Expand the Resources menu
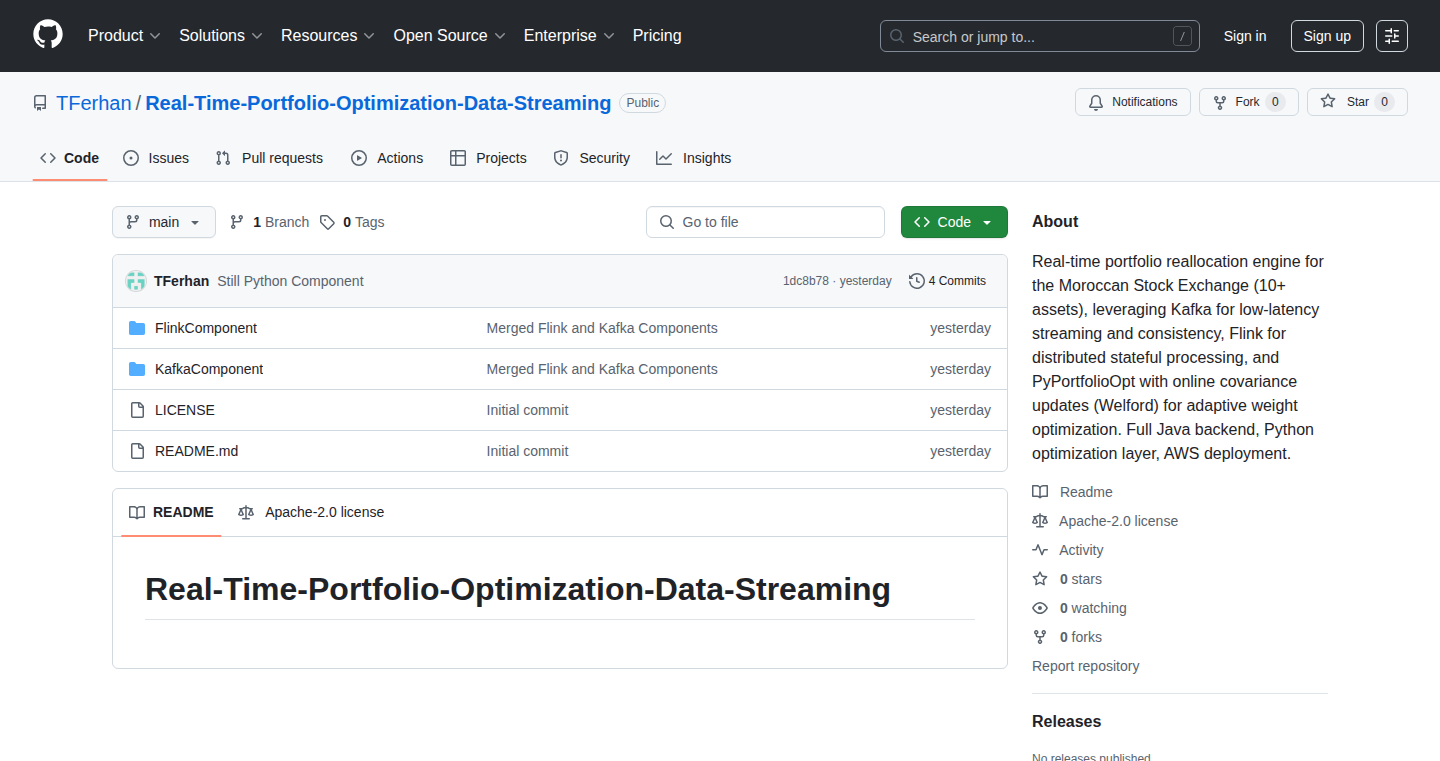The image size is (1440, 761). pyautogui.click(x=328, y=35)
